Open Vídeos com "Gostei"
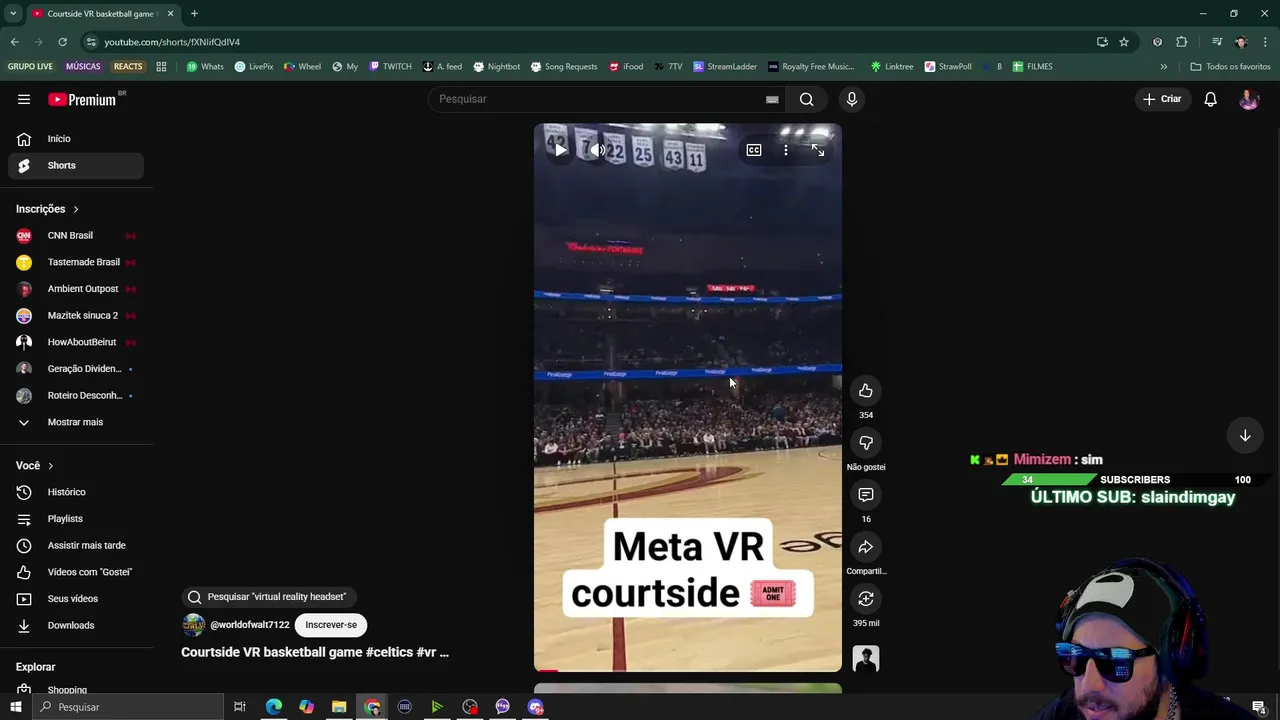This screenshot has width=1280, height=720. click(x=76, y=572)
